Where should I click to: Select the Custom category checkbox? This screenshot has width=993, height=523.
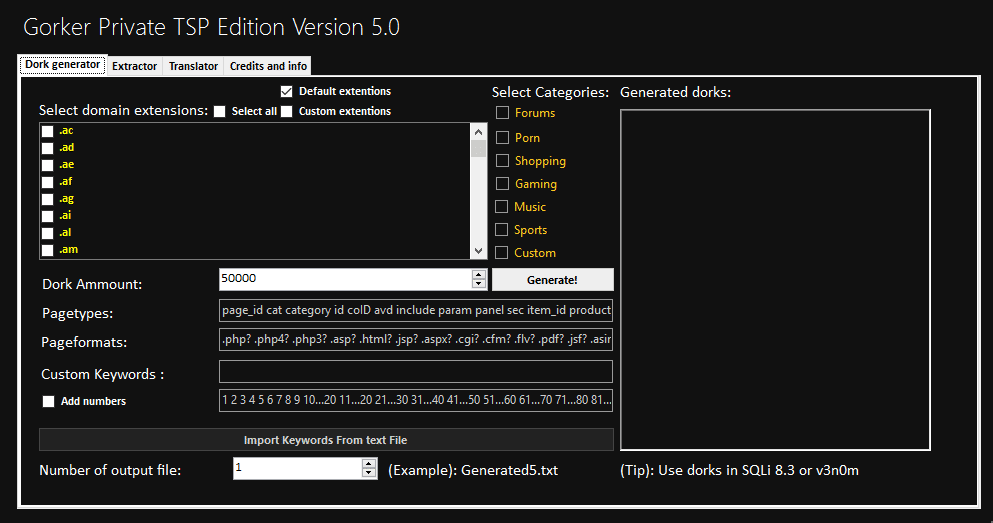click(x=502, y=253)
